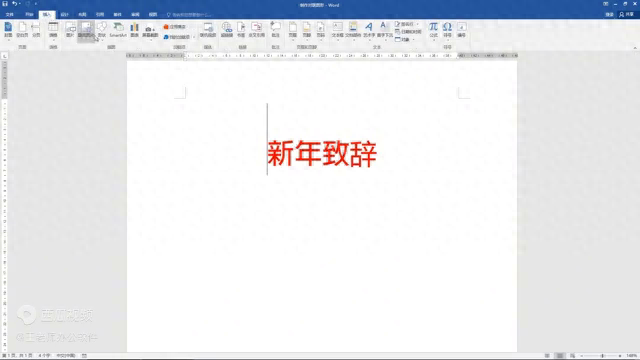Click the word count in status bar
Screen dimensions: 640x360
coord(44,356)
